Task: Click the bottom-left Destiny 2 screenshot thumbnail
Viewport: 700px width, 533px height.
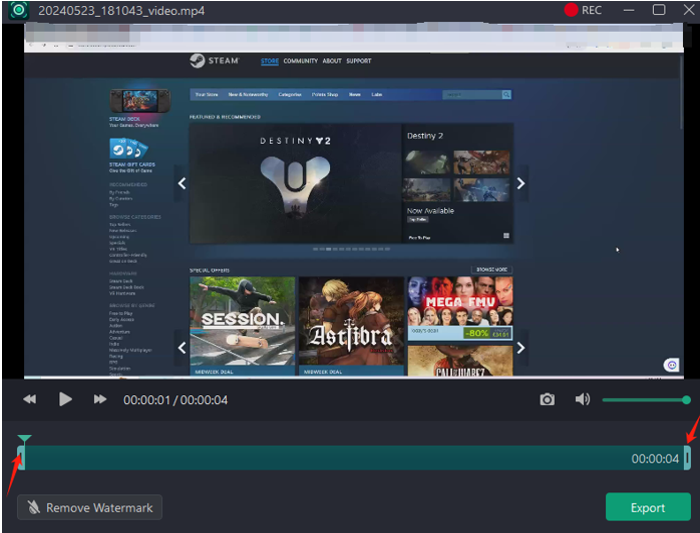Action: point(426,190)
